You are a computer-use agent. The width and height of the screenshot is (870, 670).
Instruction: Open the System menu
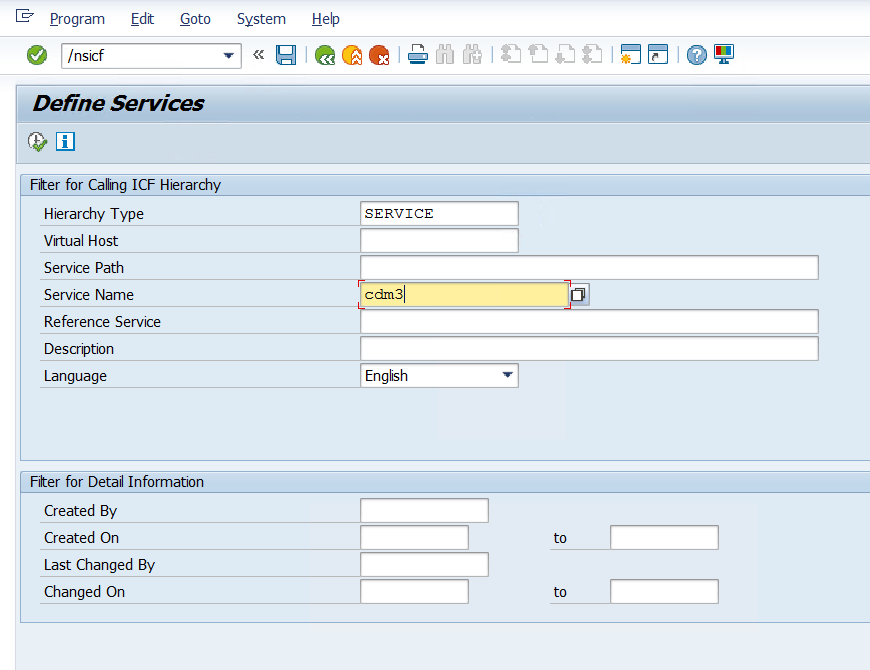click(261, 19)
